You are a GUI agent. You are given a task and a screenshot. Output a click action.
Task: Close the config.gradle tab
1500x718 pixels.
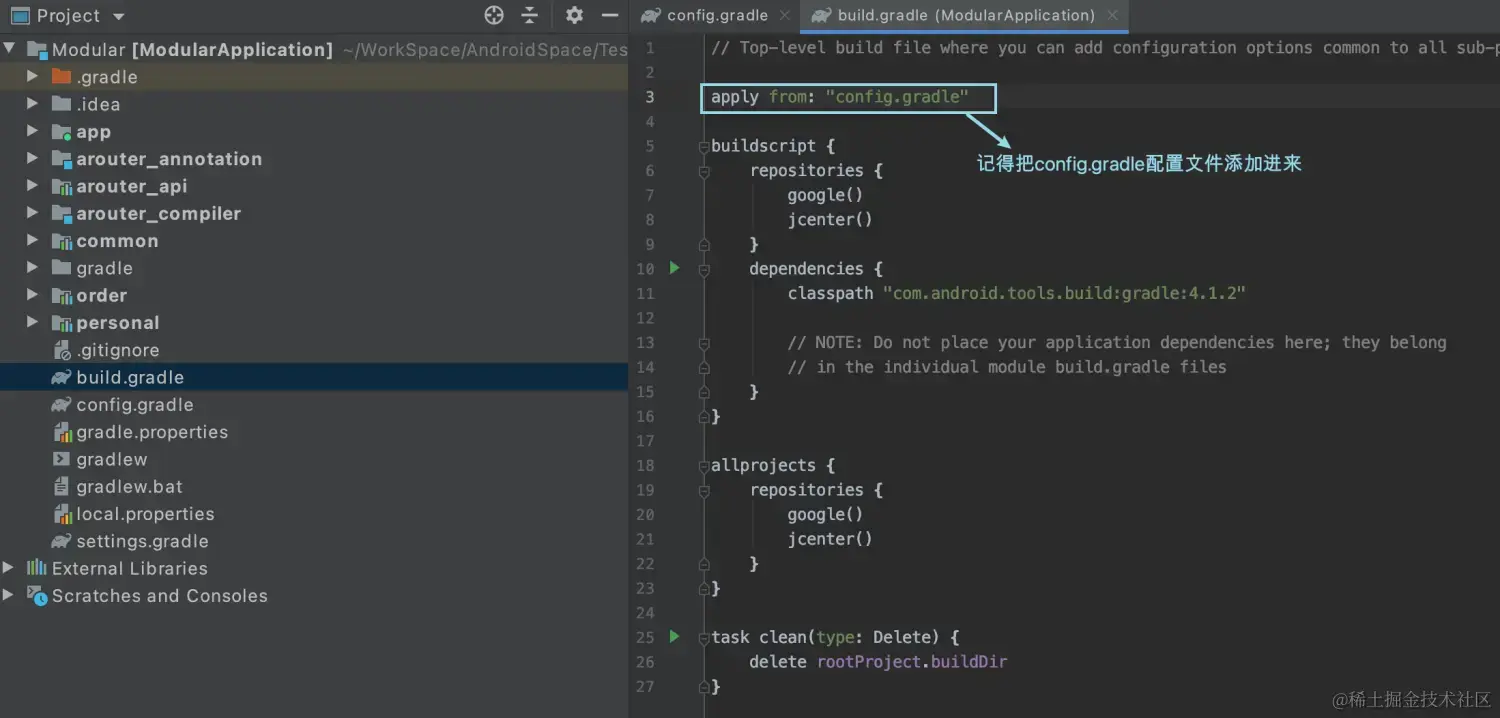(x=784, y=15)
